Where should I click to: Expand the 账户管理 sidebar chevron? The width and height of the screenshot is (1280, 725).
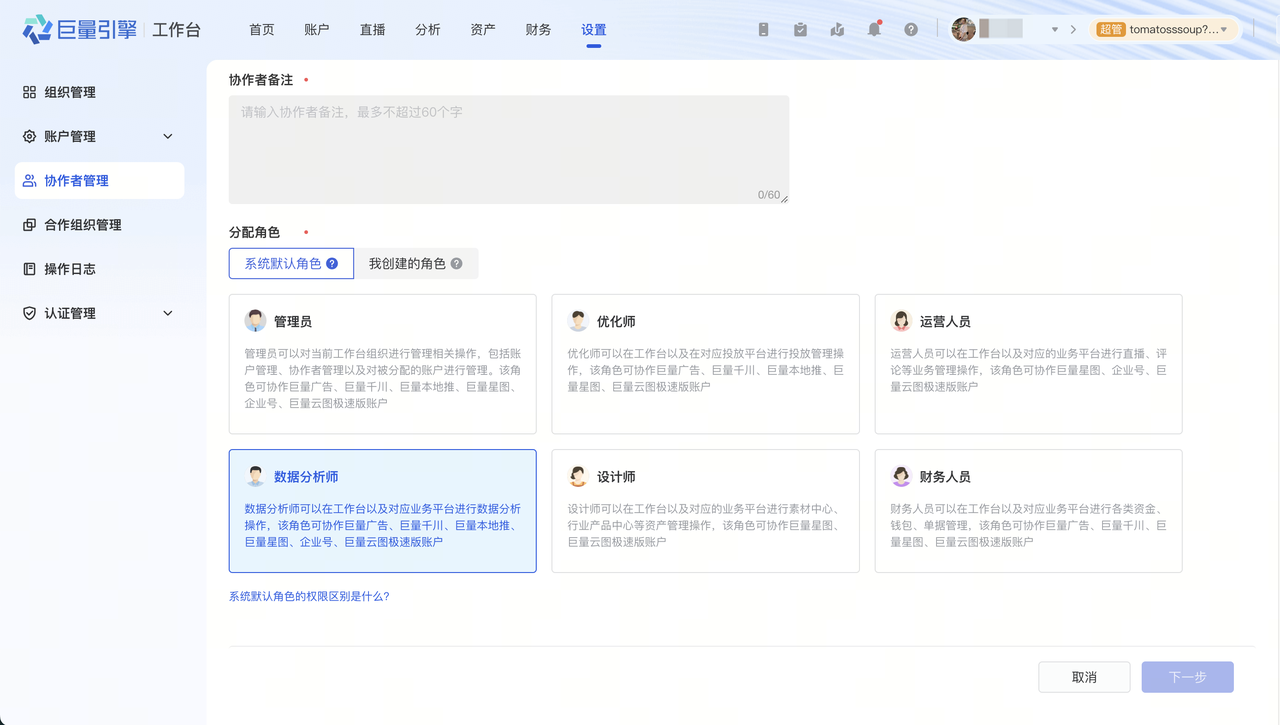(168, 136)
